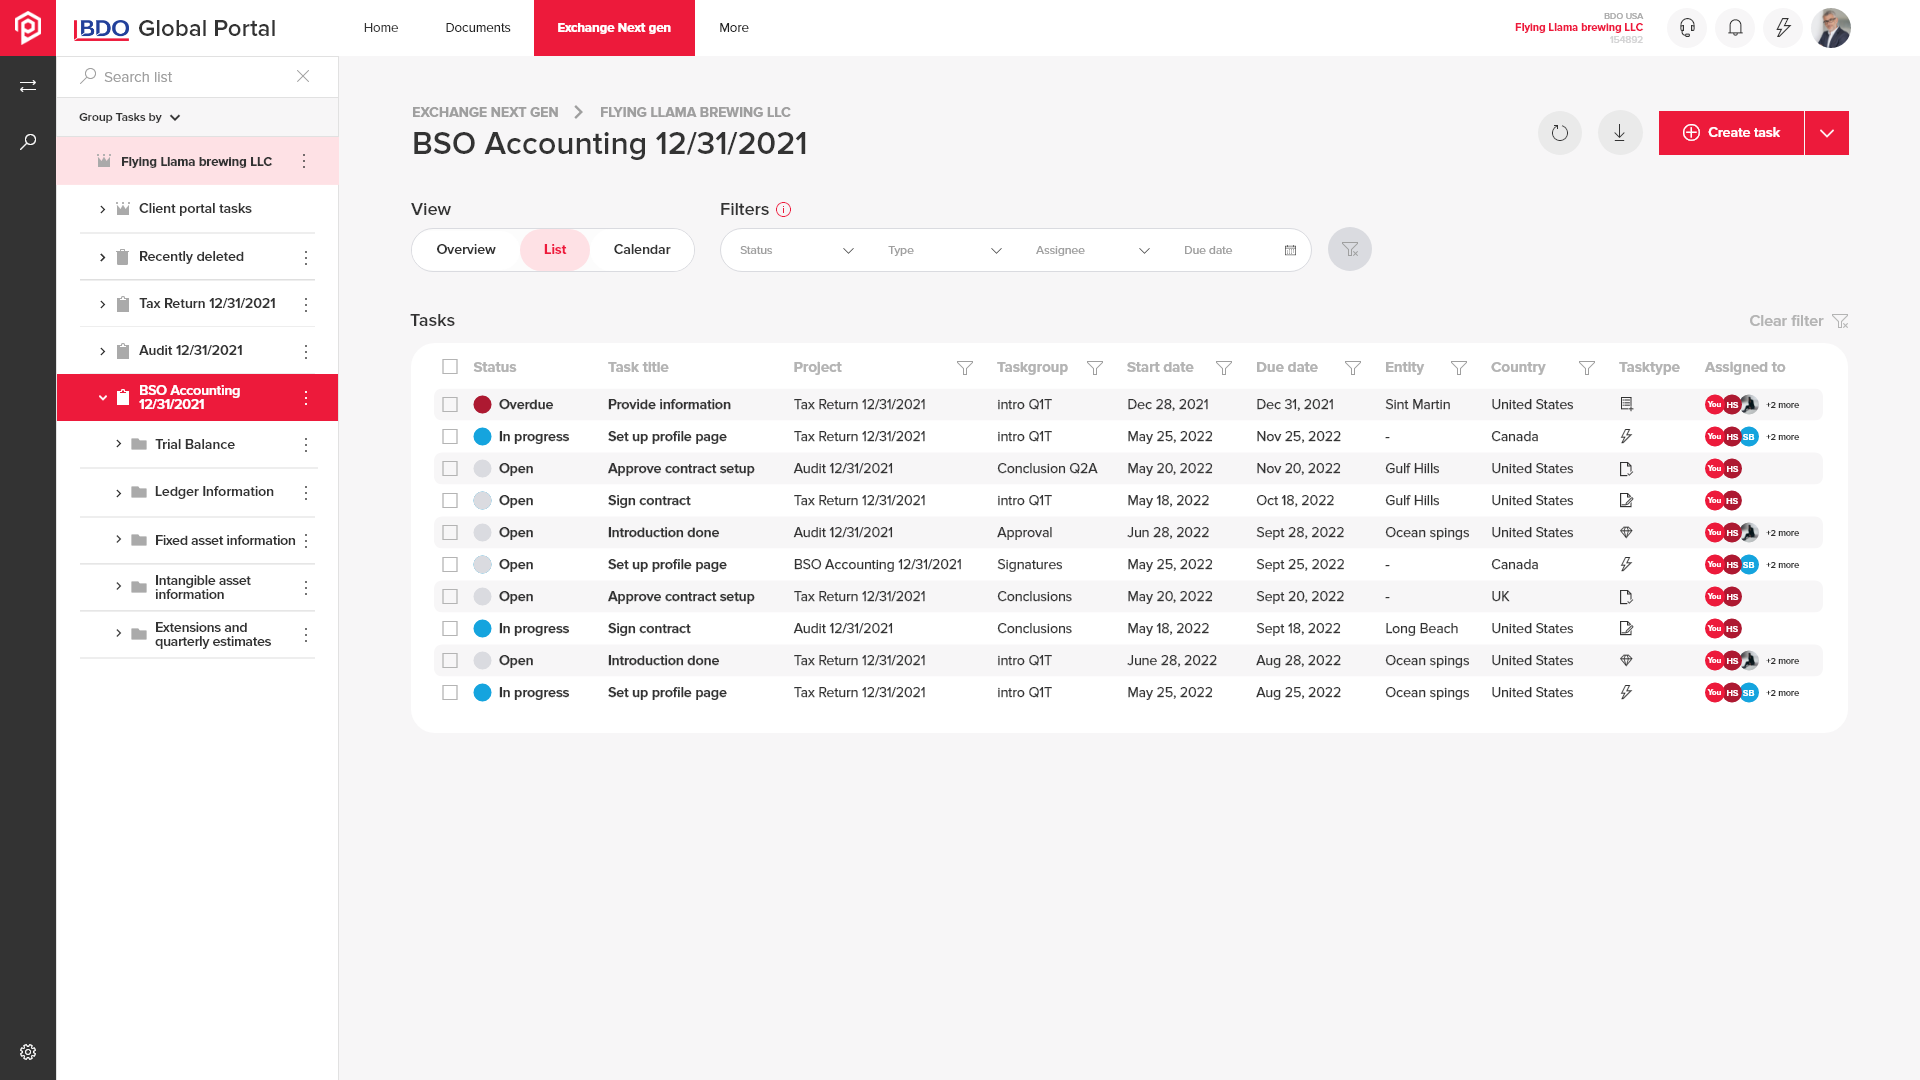Check the Approve contract setup Nov 20 checkbox
The height and width of the screenshot is (1080, 1920).
[450, 469]
